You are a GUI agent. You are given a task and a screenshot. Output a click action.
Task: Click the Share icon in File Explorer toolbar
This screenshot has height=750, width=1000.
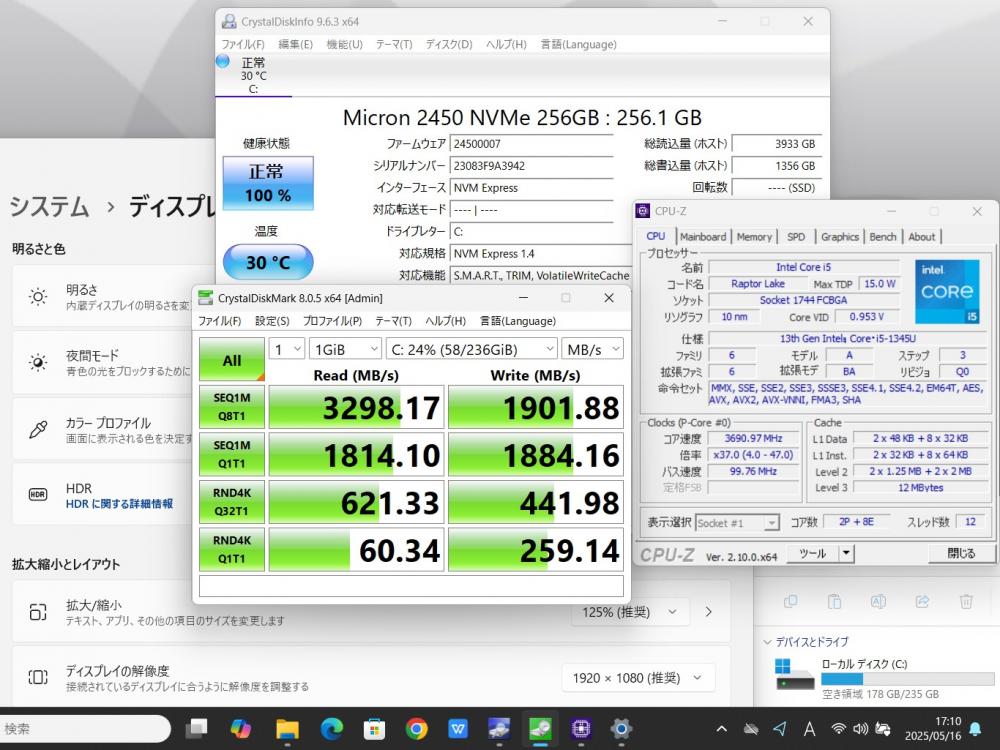coord(922,601)
